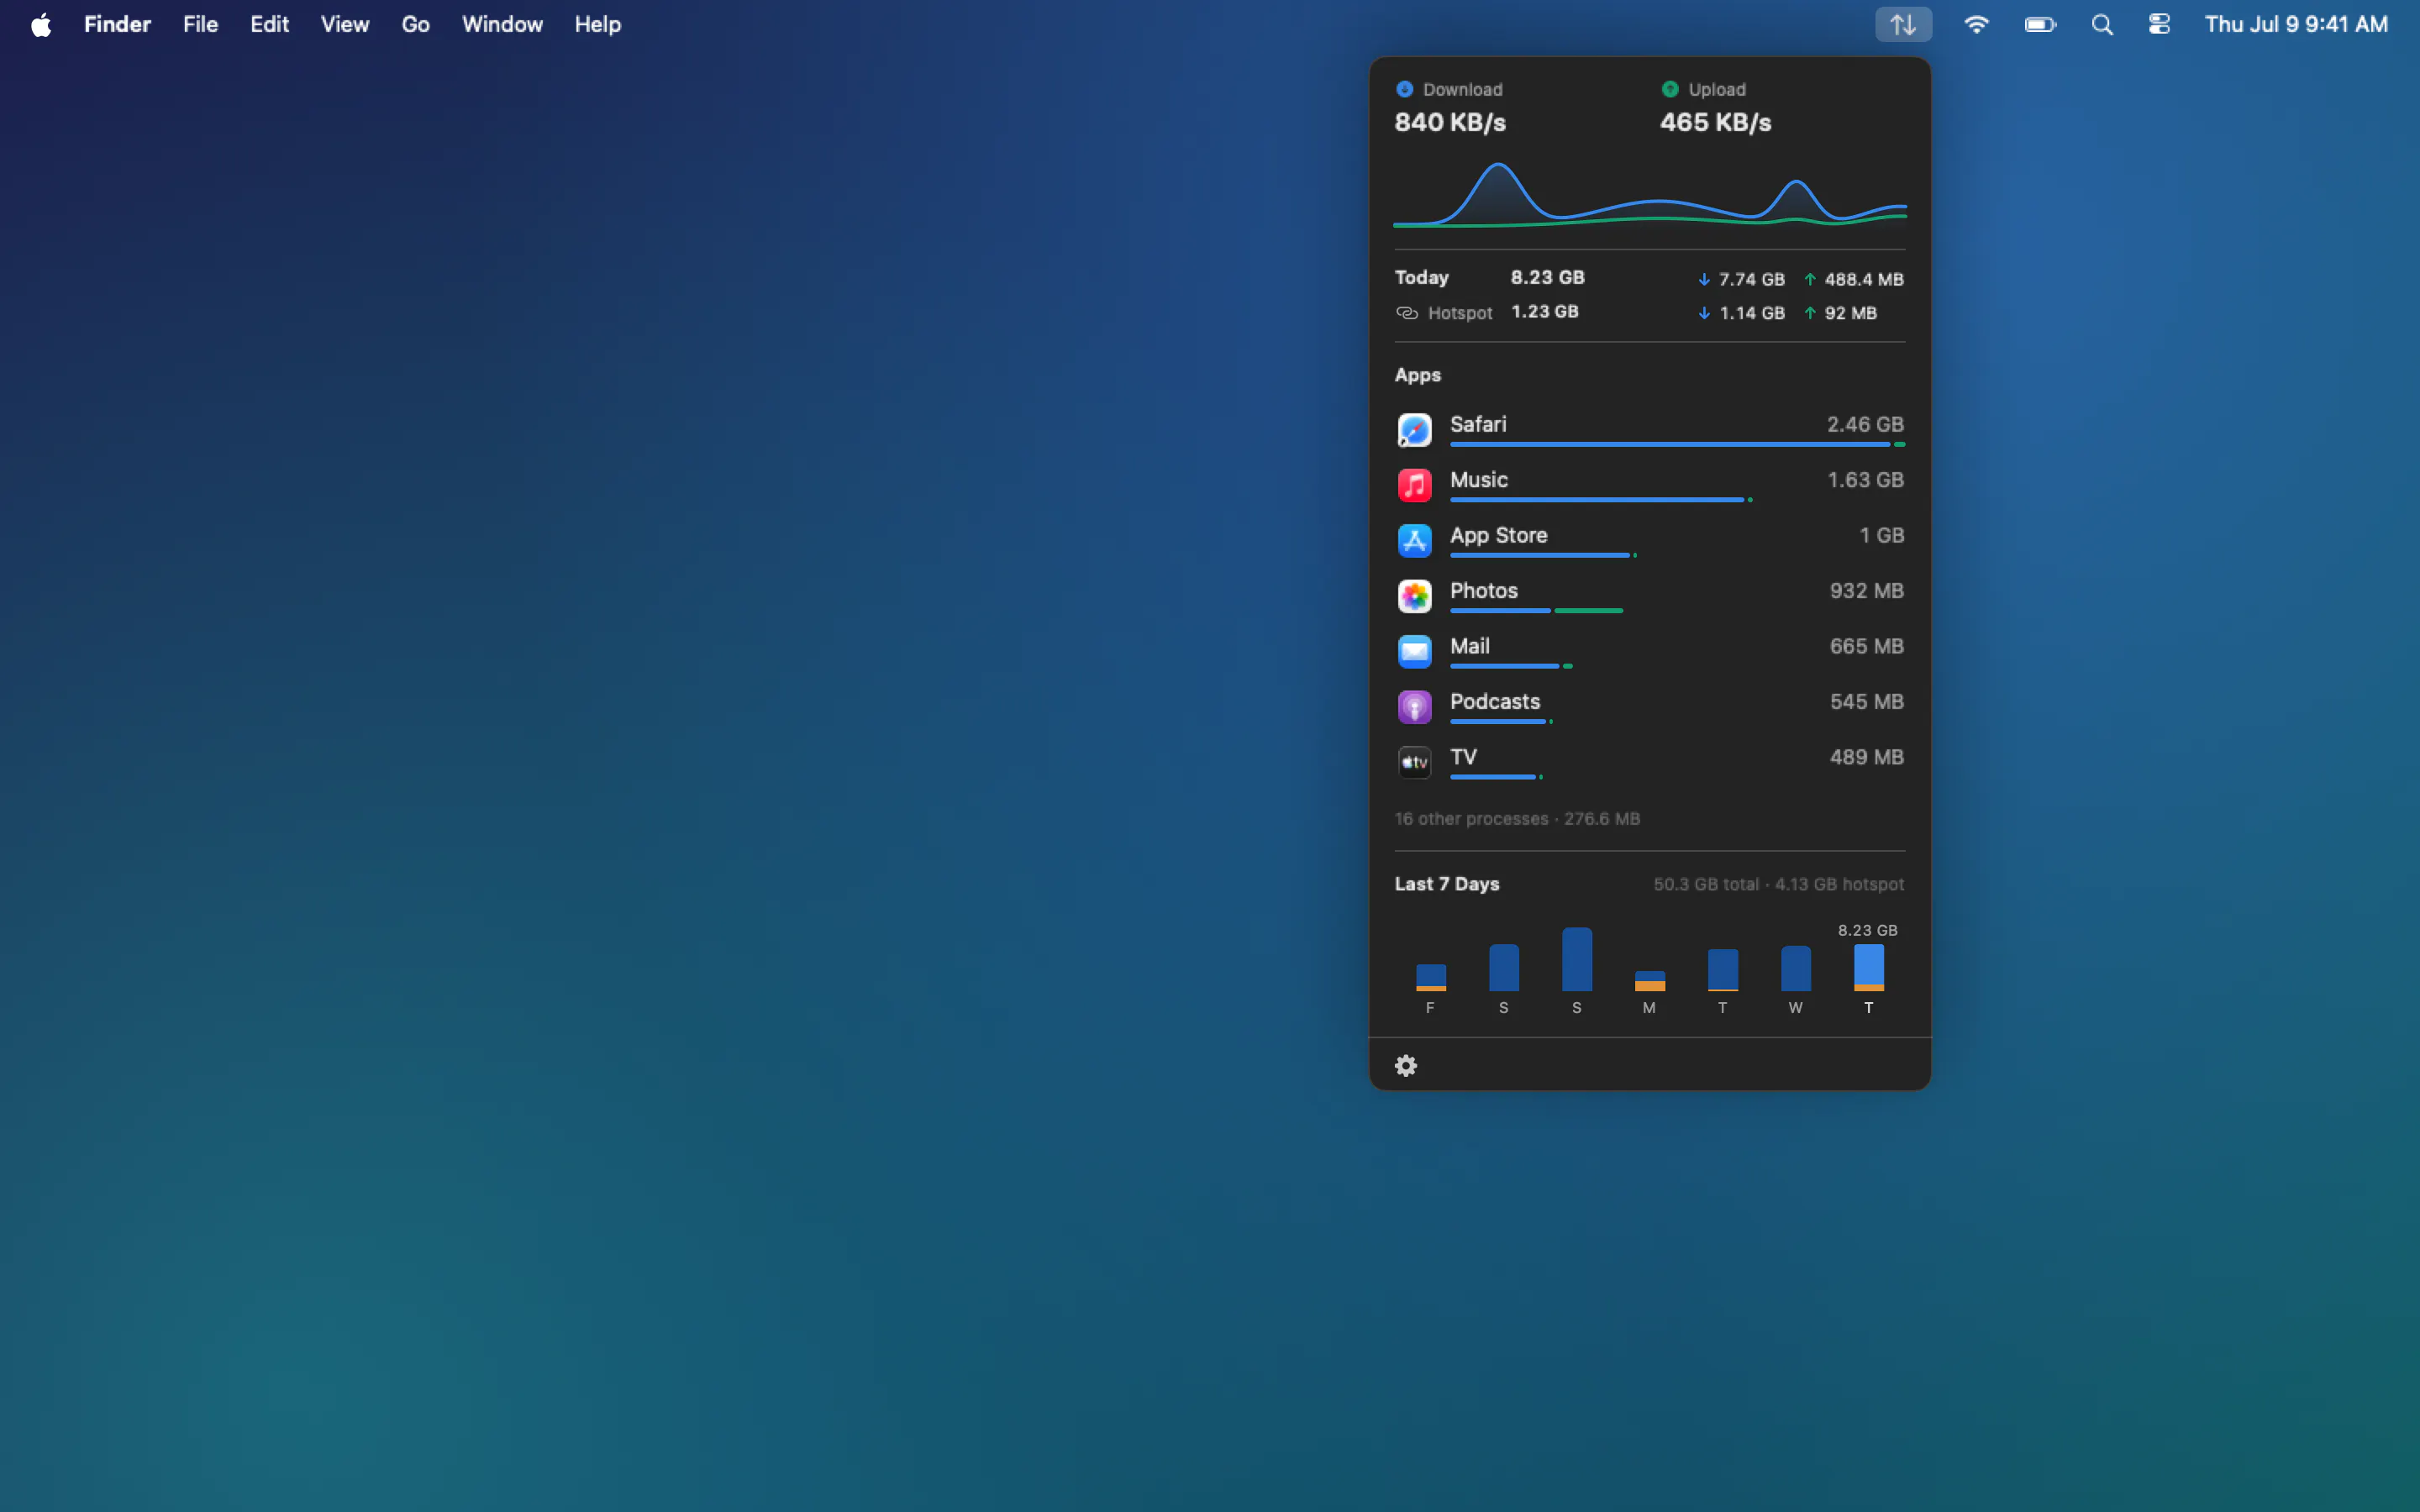Click the Monday usage bar in the chart

point(1649,981)
